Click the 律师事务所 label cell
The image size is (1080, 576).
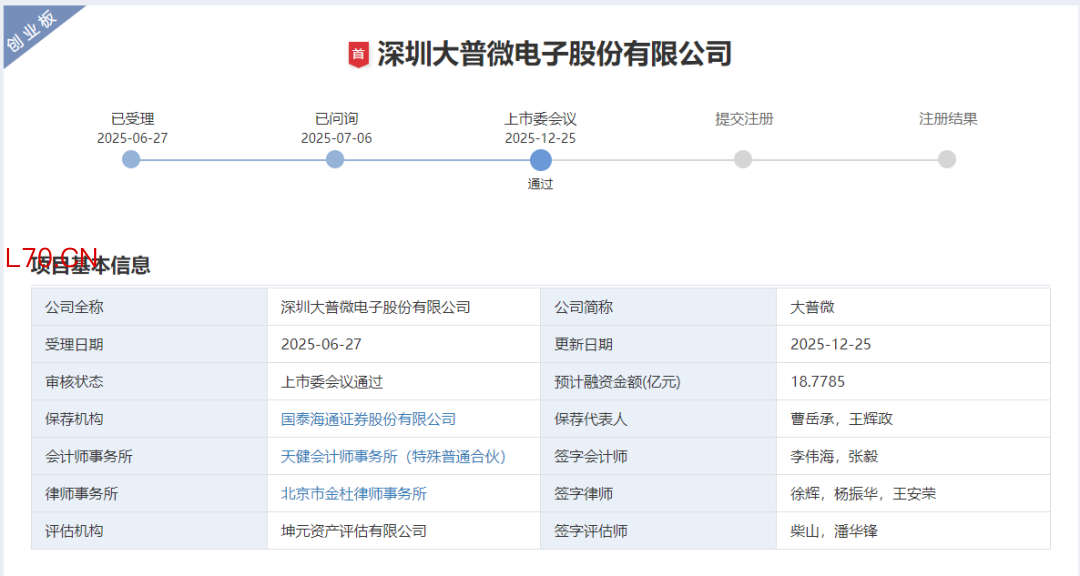pyautogui.click(x=149, y=493)
